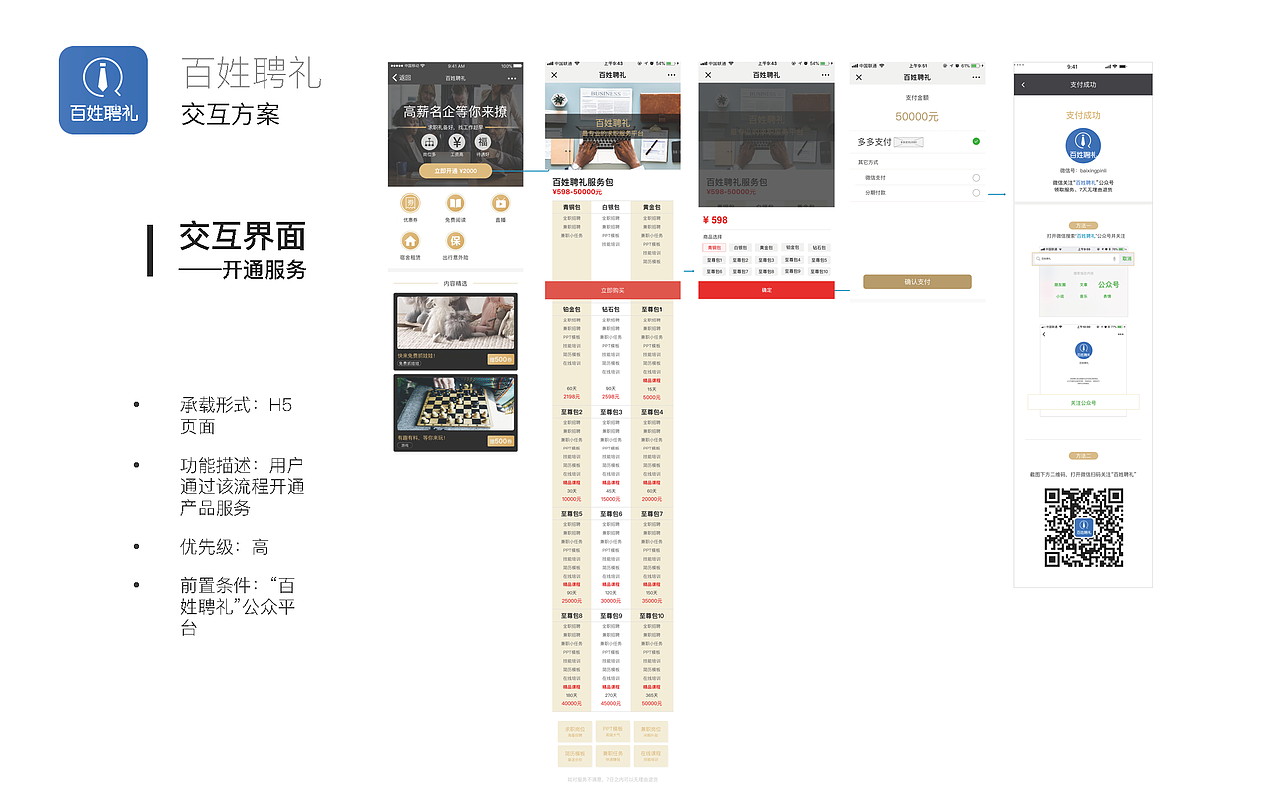Open the 免费阅读 free reading icon
The height and width of the screenshot is (797, 1280).
[455, 203]
